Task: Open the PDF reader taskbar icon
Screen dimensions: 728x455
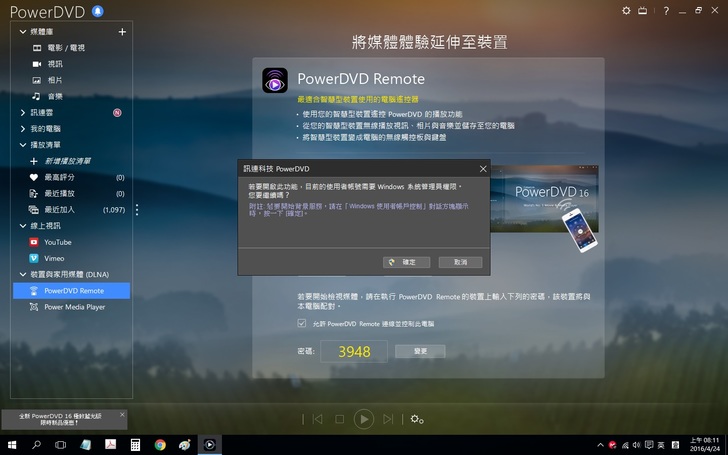Action: (x=110, y=445)
